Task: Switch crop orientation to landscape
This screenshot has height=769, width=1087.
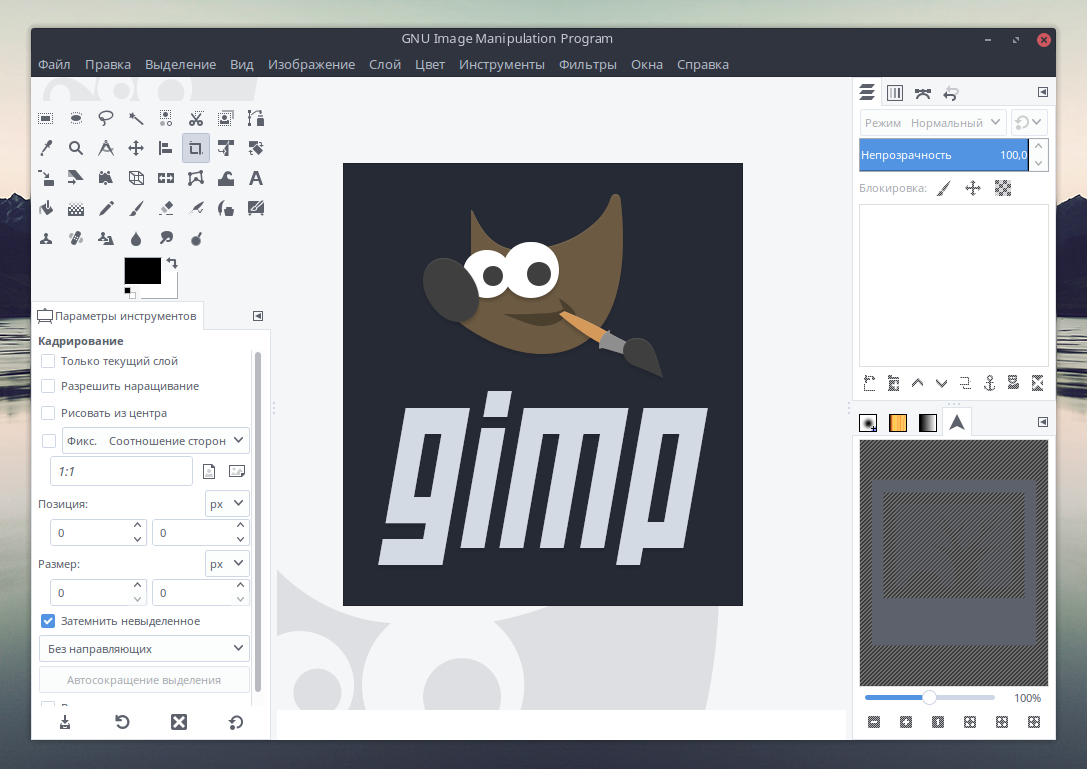Action: point(236,472)
